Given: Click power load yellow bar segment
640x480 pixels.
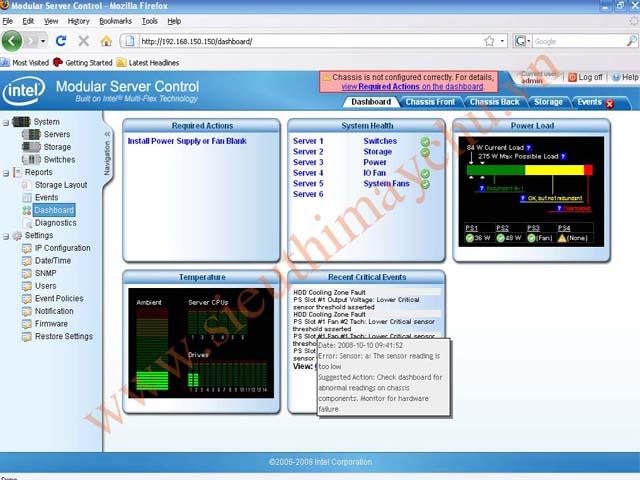Looking at the screenshot, I should tap(554, 170).
